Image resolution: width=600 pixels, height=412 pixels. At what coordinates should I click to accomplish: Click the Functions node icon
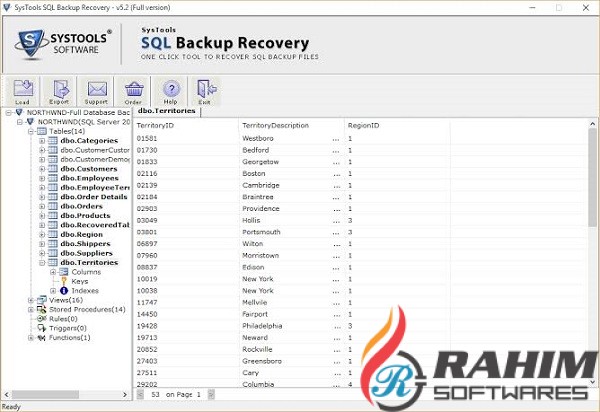point(42,338)
